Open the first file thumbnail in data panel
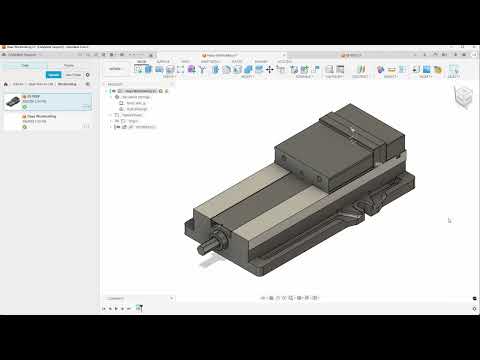480x360 pixels. point(13,101)
